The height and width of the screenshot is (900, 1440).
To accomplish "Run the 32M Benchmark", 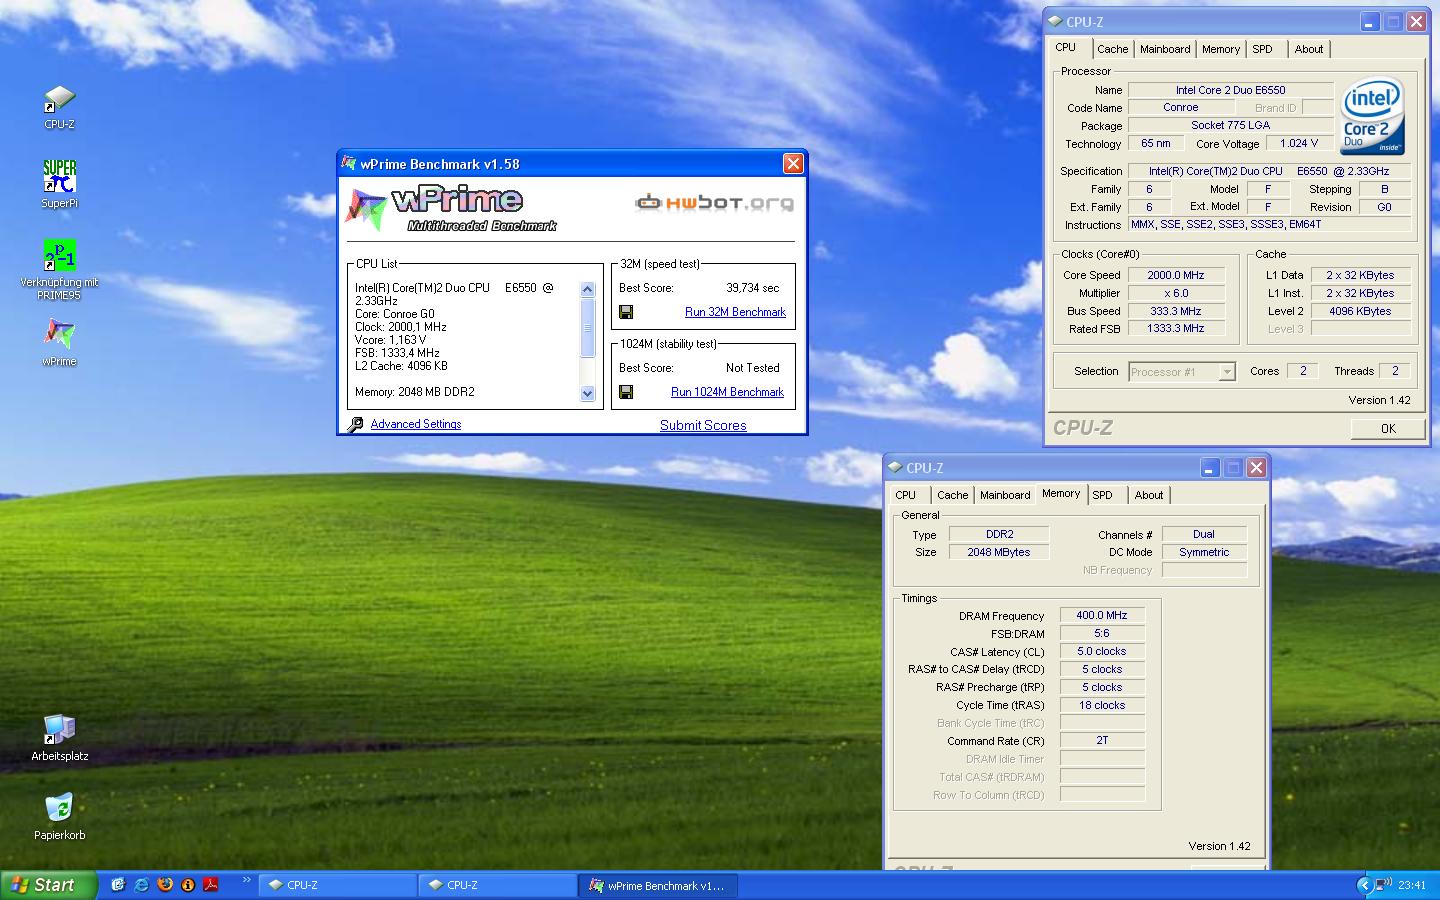I will coord(735,312).
